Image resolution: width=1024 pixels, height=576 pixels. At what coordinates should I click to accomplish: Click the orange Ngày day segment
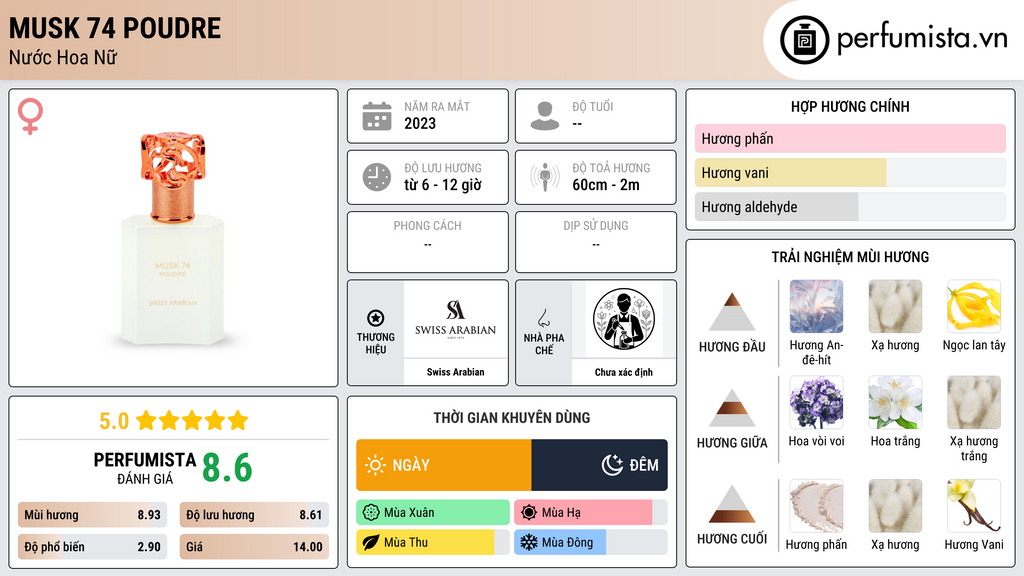[x=444, y=465]
